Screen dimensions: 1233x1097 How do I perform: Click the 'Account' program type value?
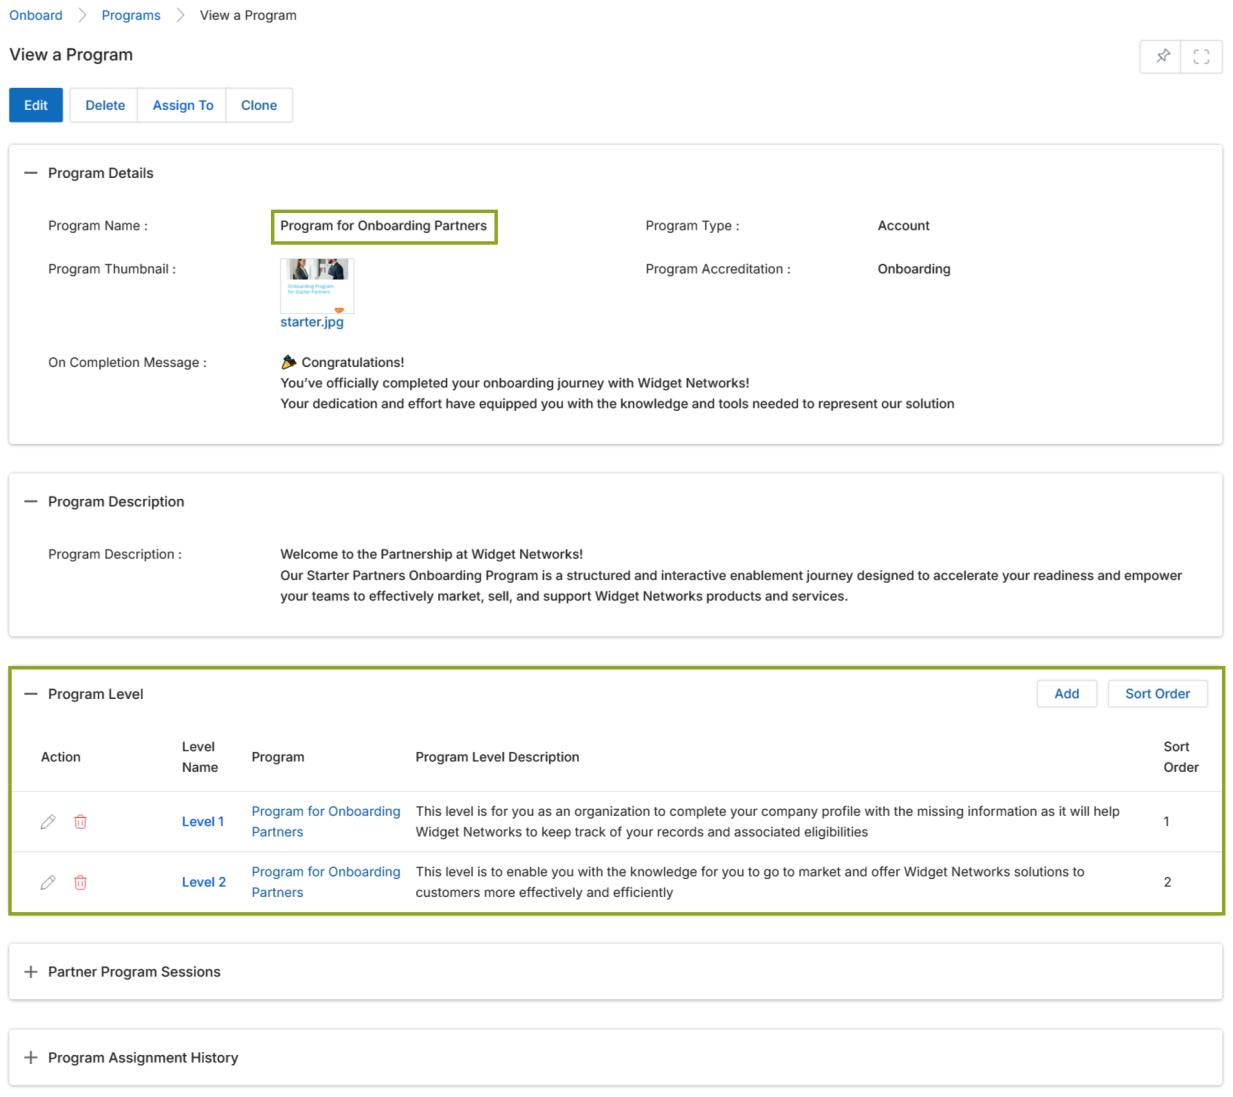point(904,226)
